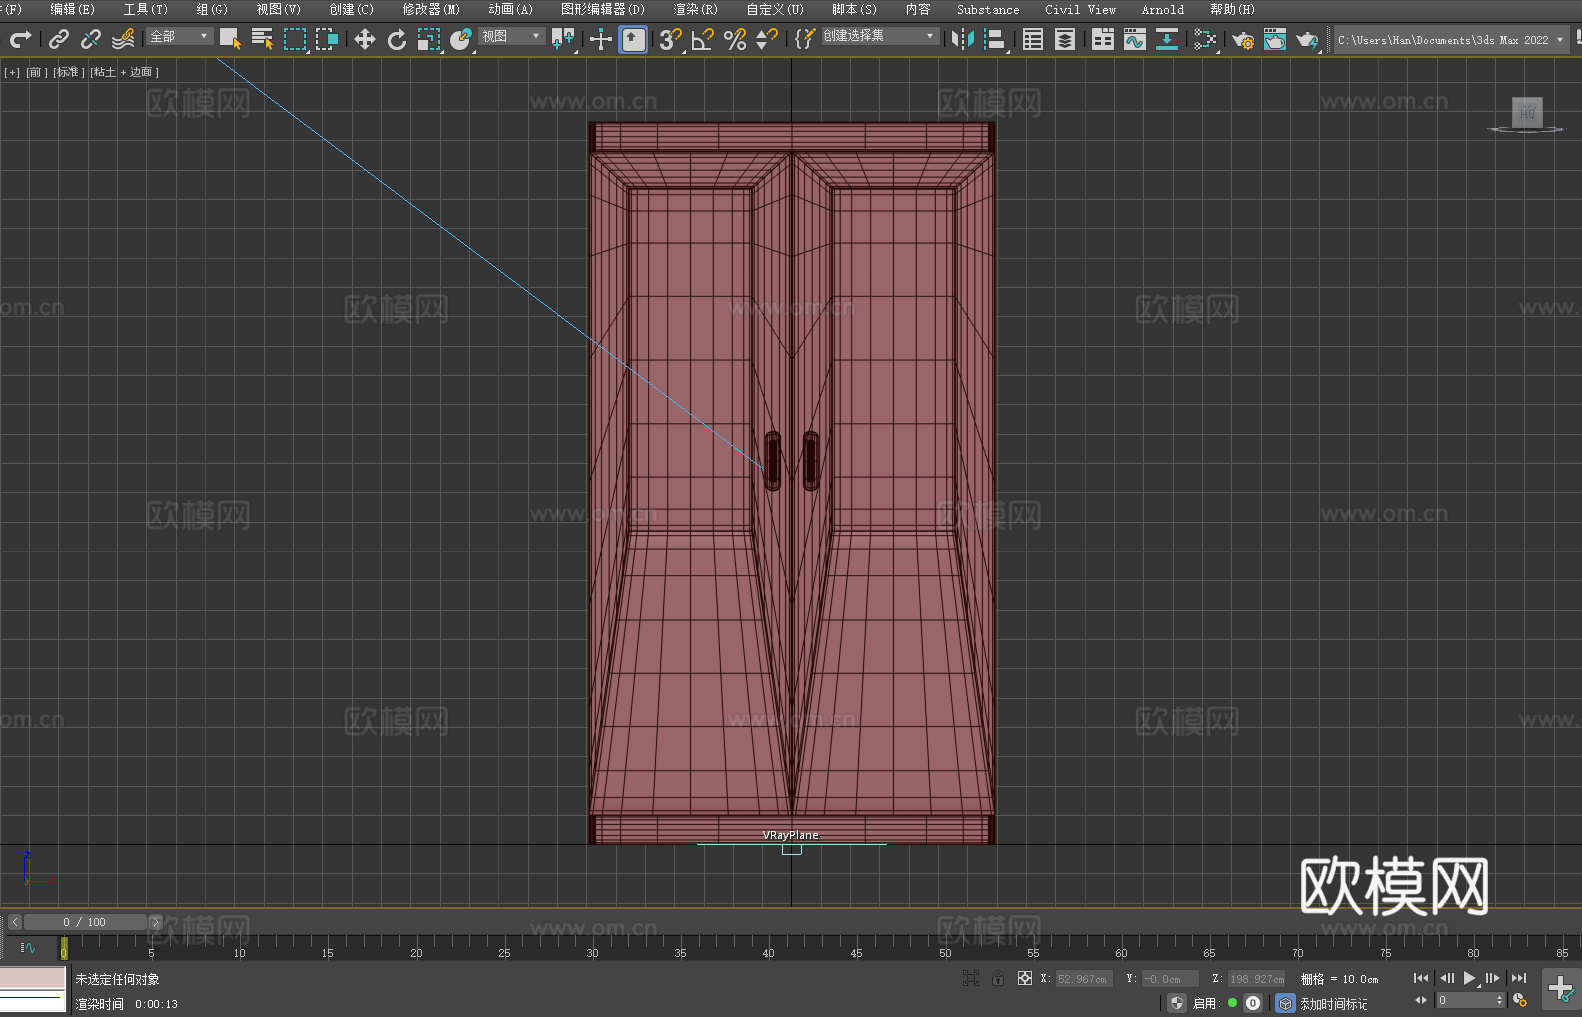The height and width of the screenshot is (1017, 1582).
Task: Toggle Selection Lock padlock icon
Action: (998, 978)
